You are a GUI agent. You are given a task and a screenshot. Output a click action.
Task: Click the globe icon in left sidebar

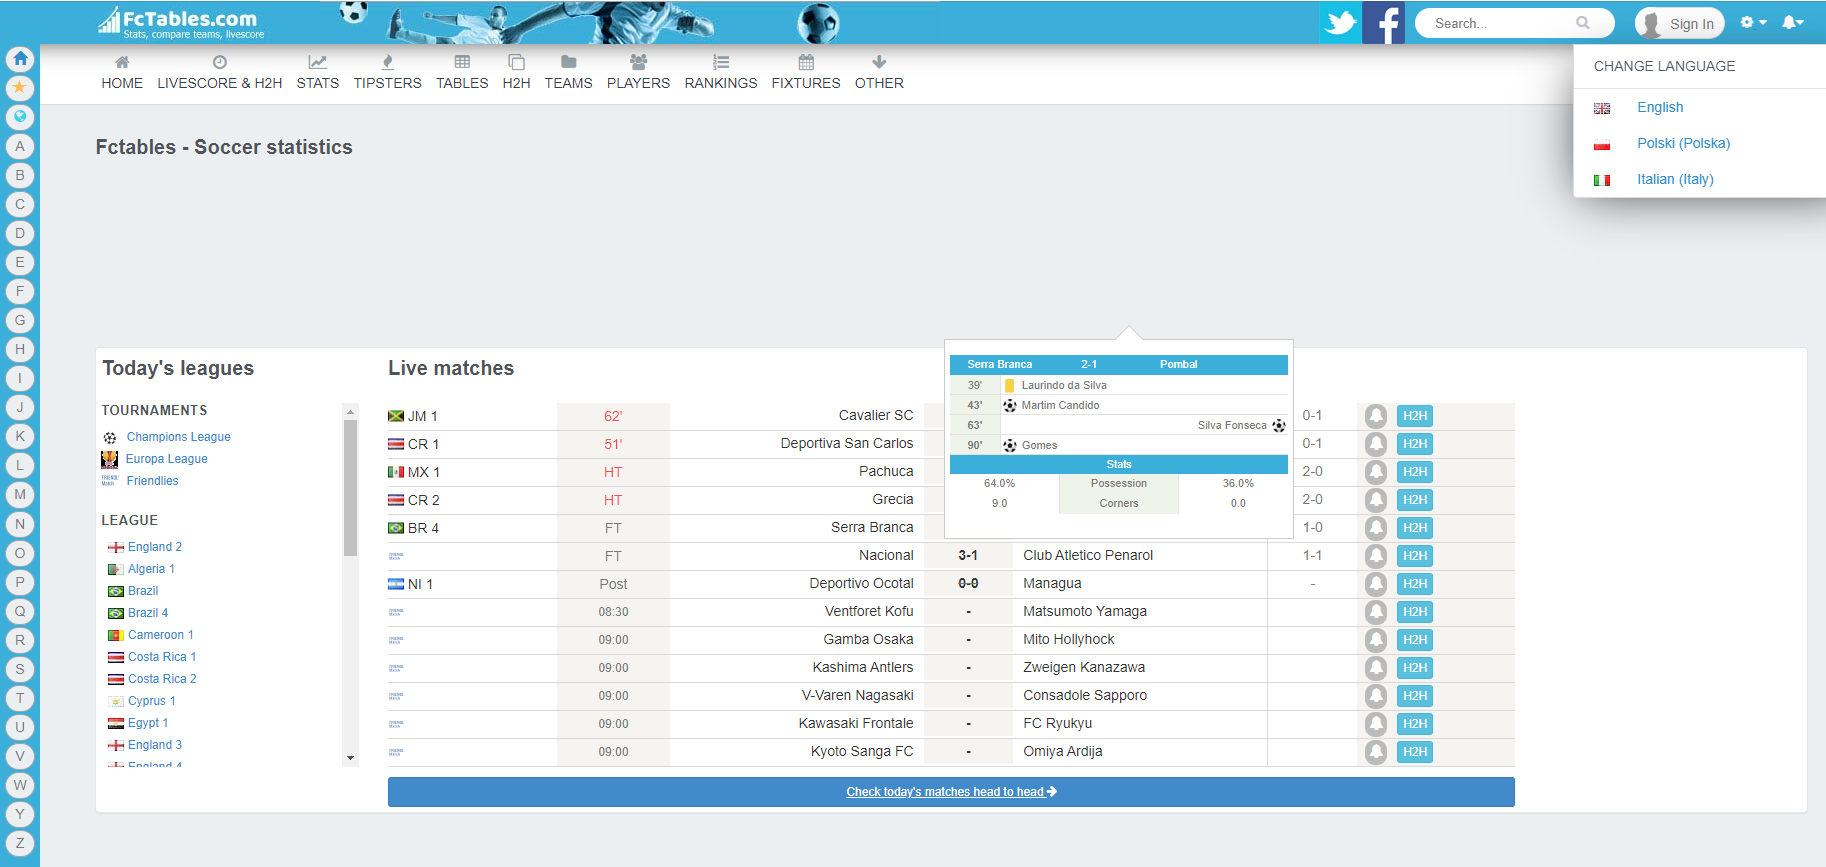[20, 117]
